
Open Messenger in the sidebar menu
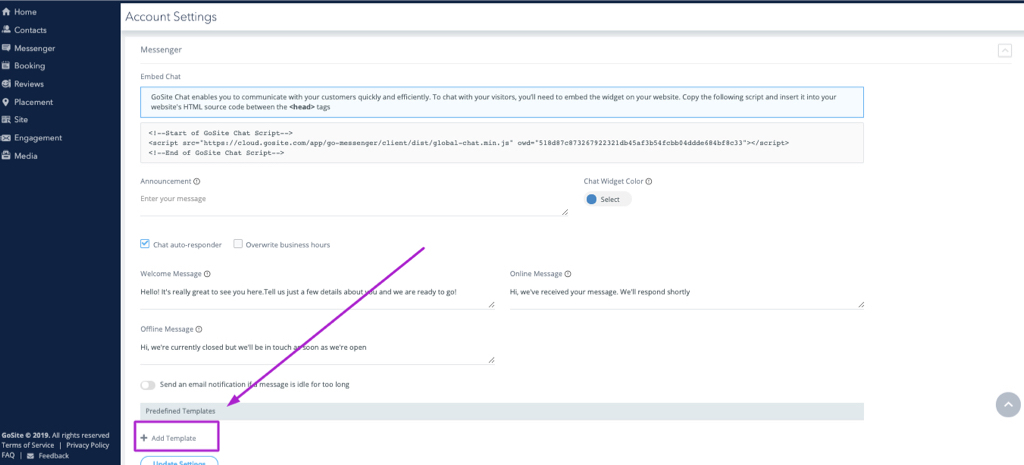pos(35,48)
